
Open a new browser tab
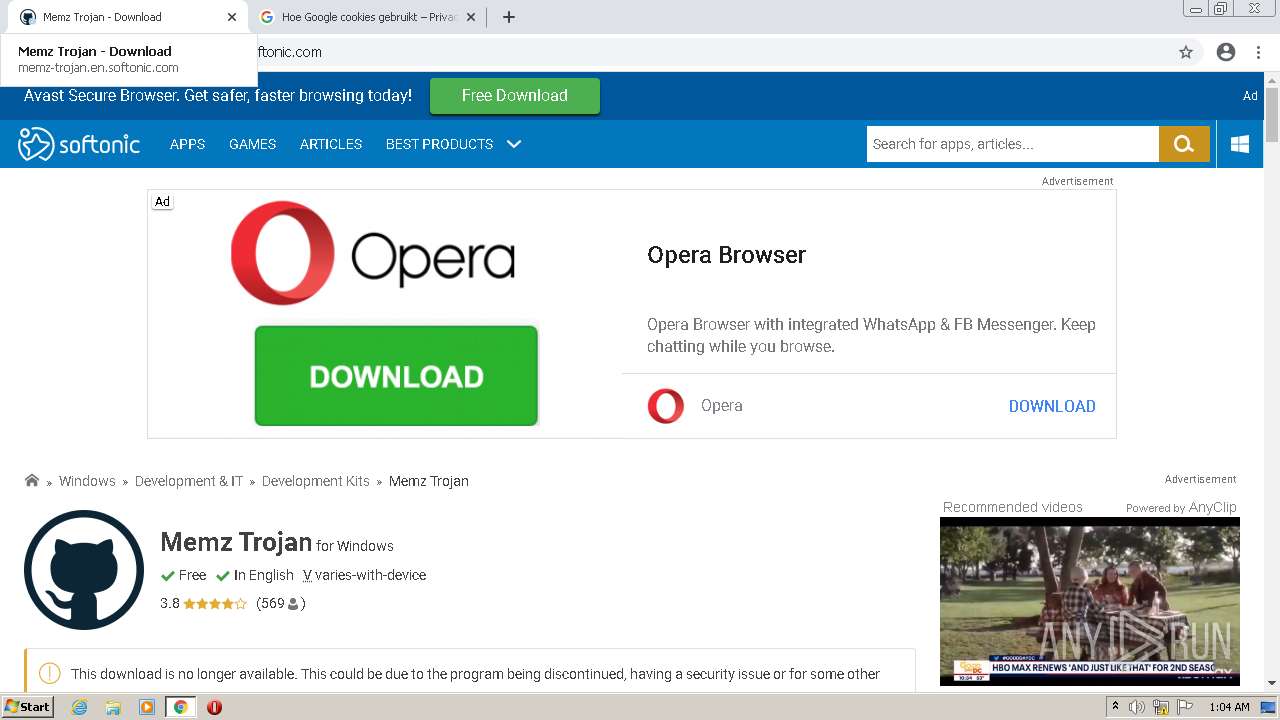509,17
